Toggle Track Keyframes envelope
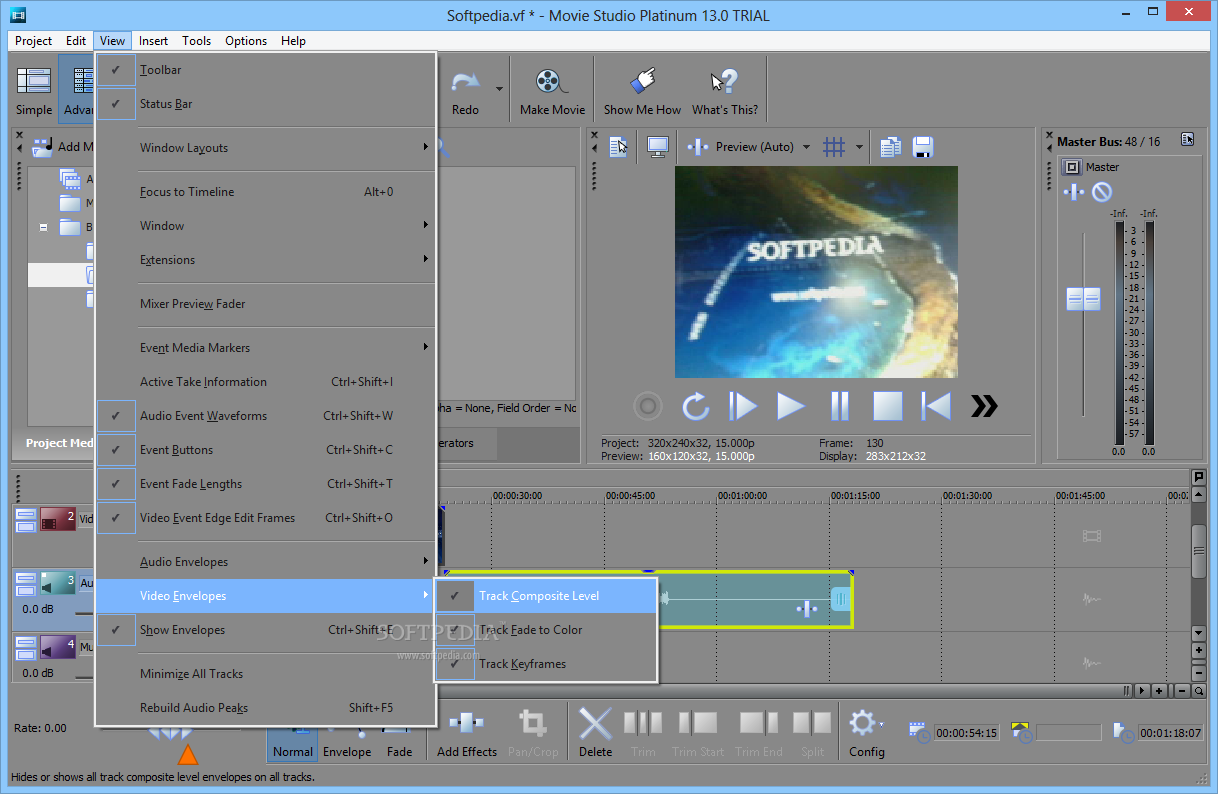 pos(545,664)
